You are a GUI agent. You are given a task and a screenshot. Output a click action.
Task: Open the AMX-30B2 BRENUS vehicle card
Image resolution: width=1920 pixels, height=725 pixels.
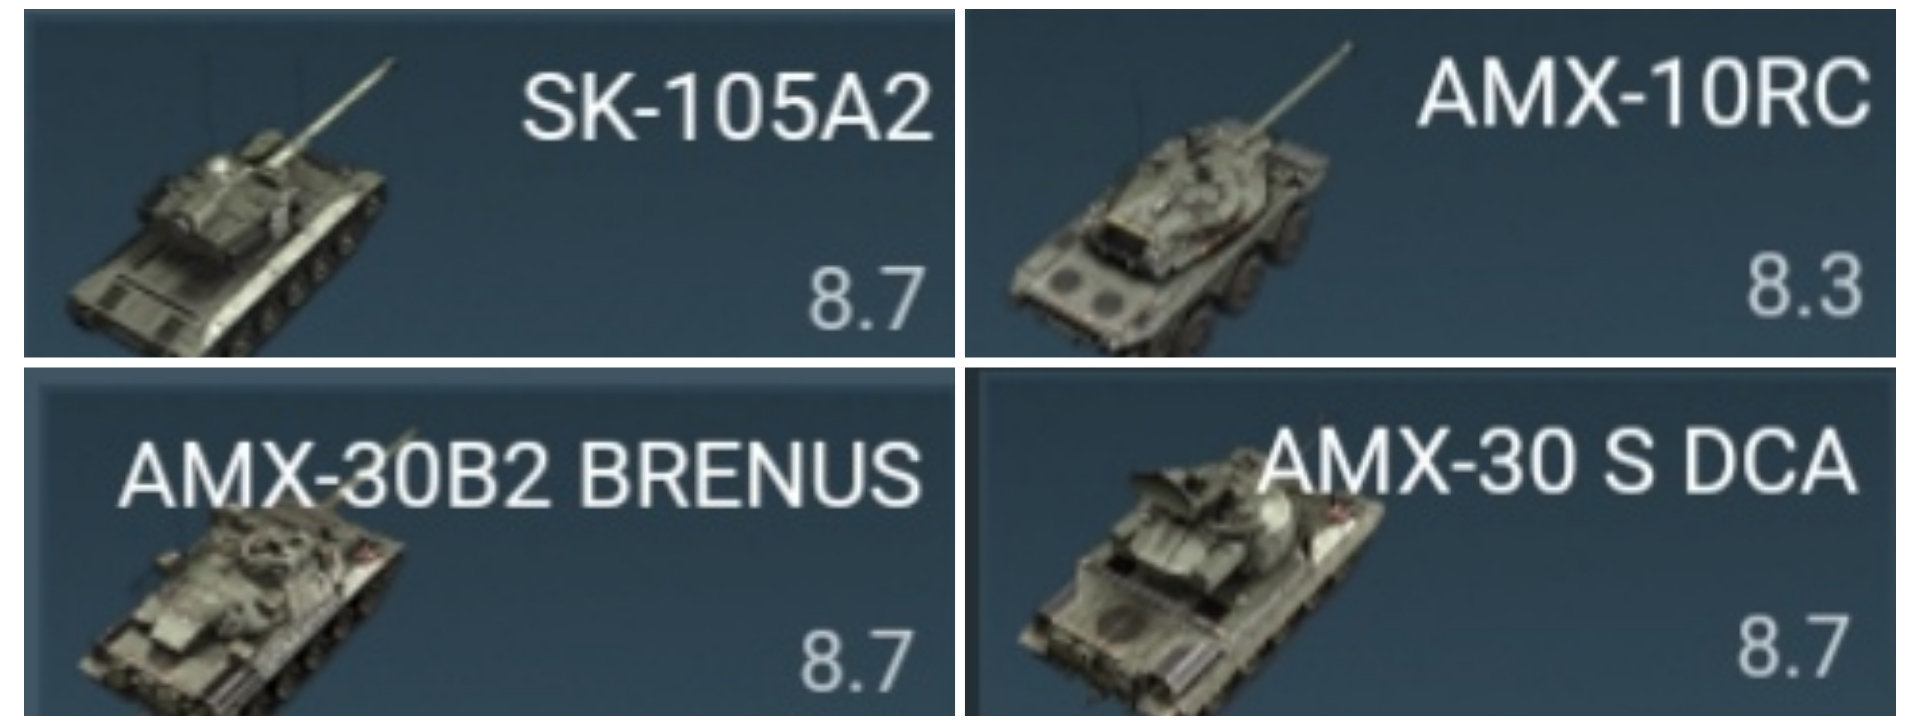[x=489, y=542]
